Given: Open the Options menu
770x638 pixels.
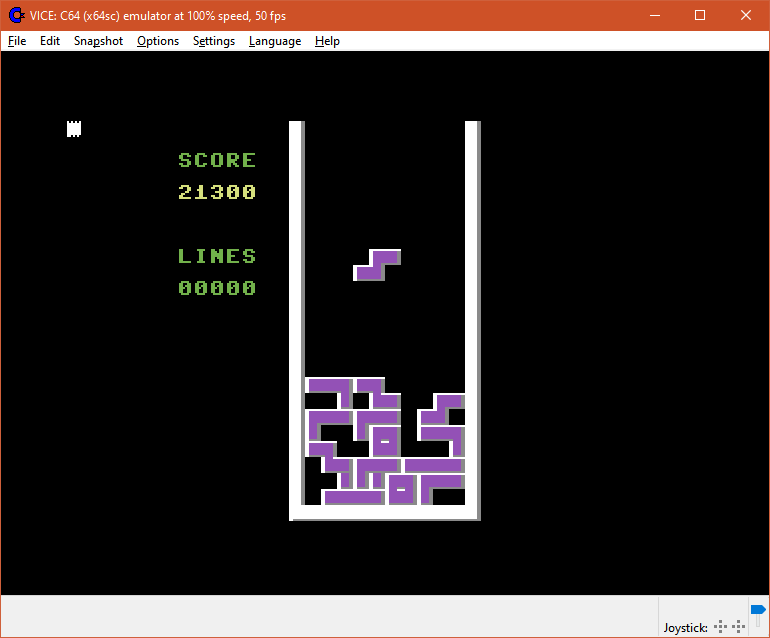Looking at the screenshot, I should point(158,41).
